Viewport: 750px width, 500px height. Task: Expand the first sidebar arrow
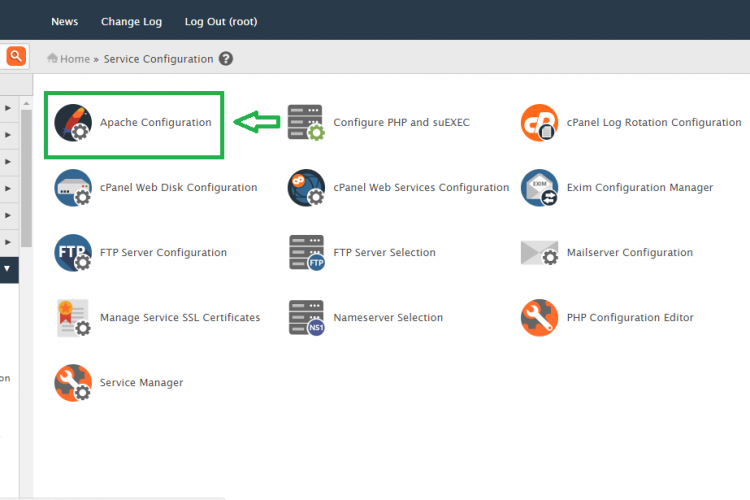click(x=8, y=108)
